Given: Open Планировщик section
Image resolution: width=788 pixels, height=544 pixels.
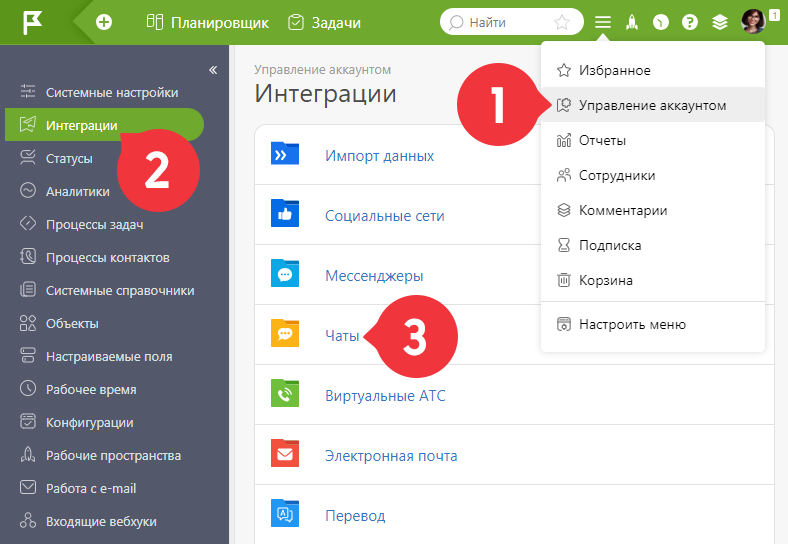Looking at the screenshot, I should tap(208, 23).
